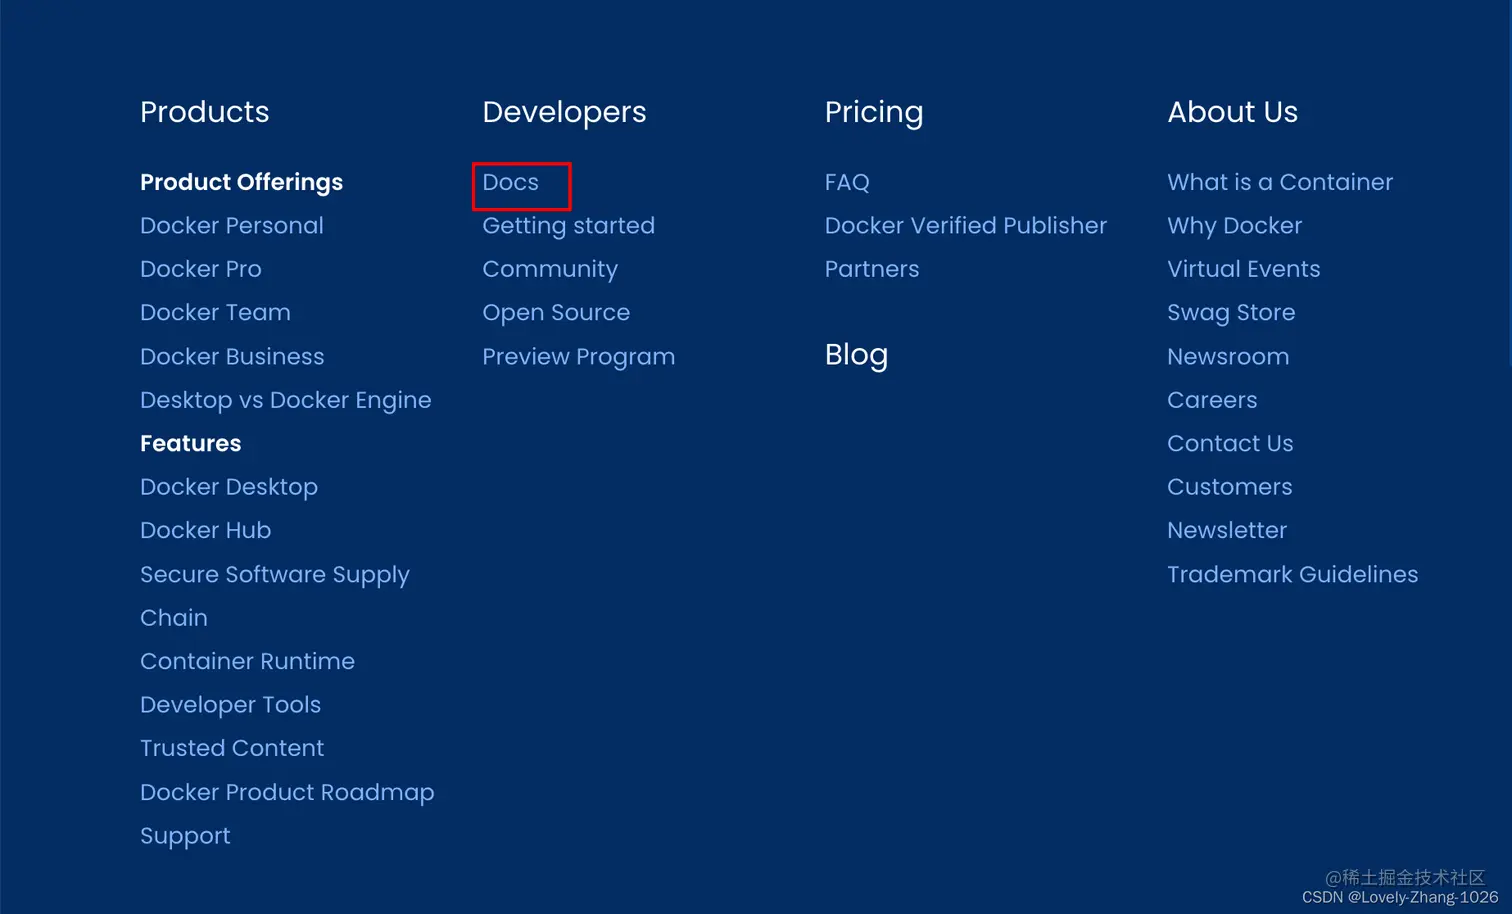Image resolution: width=1512 pixels, height=914 pixels.
Task: Open the Preview Program link
Action: [x=578, y=357]
